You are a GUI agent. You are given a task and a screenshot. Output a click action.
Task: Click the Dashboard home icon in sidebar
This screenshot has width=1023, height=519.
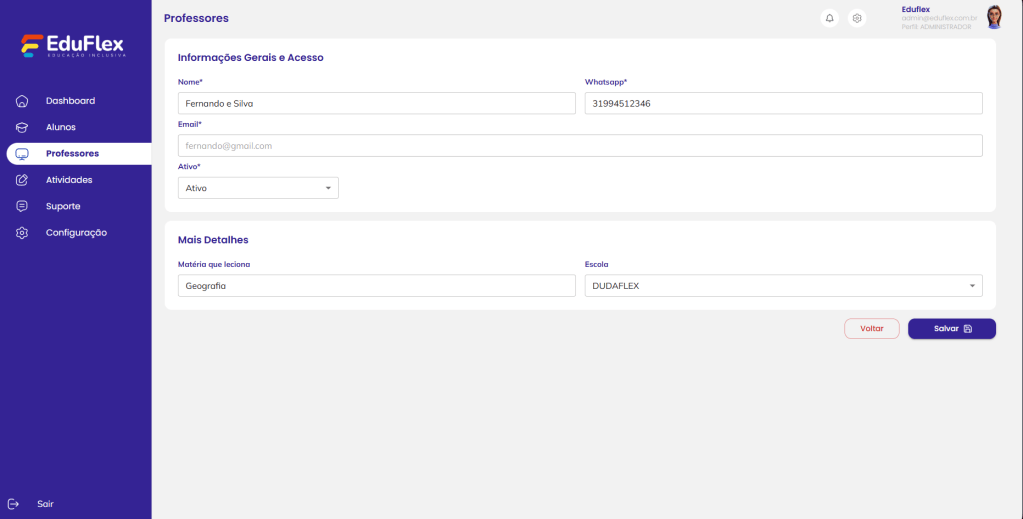pos(22,101)
